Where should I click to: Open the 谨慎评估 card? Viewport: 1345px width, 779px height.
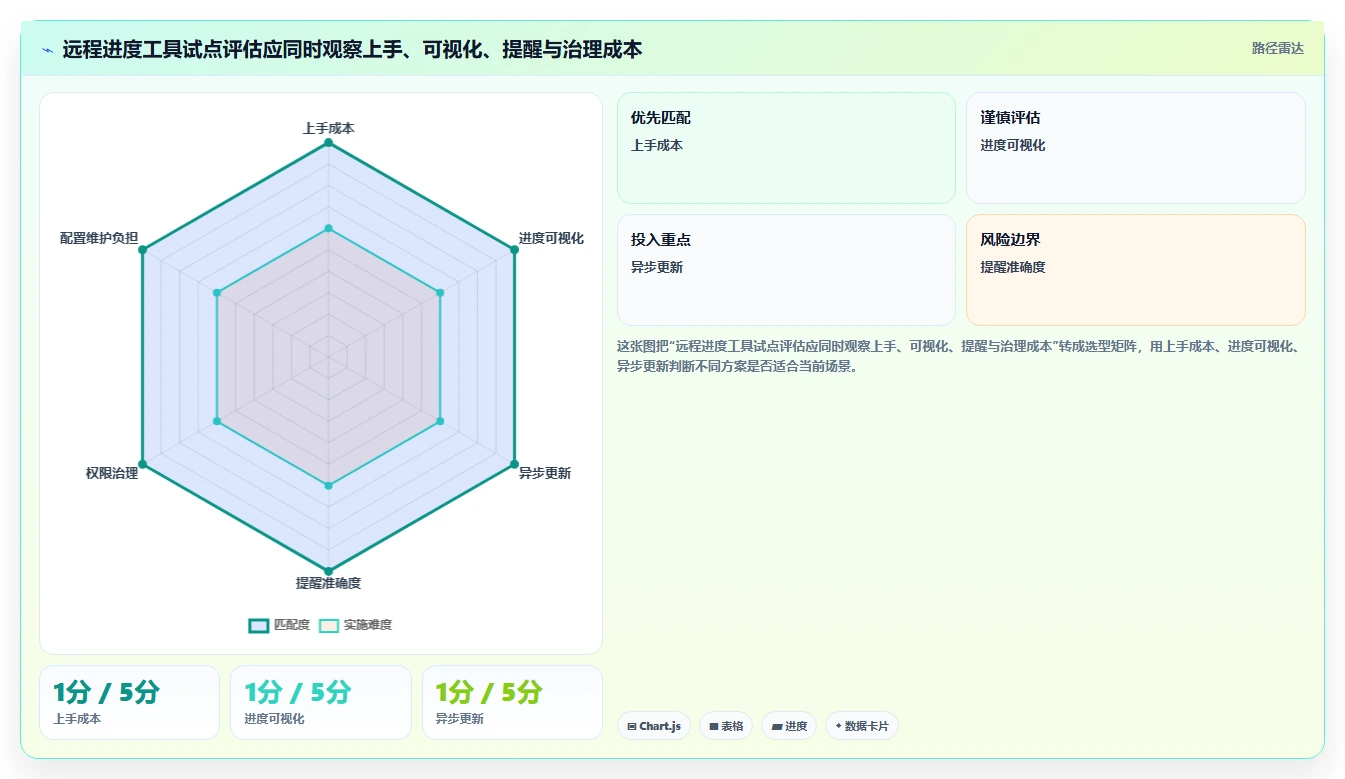tap(1136, 148)
